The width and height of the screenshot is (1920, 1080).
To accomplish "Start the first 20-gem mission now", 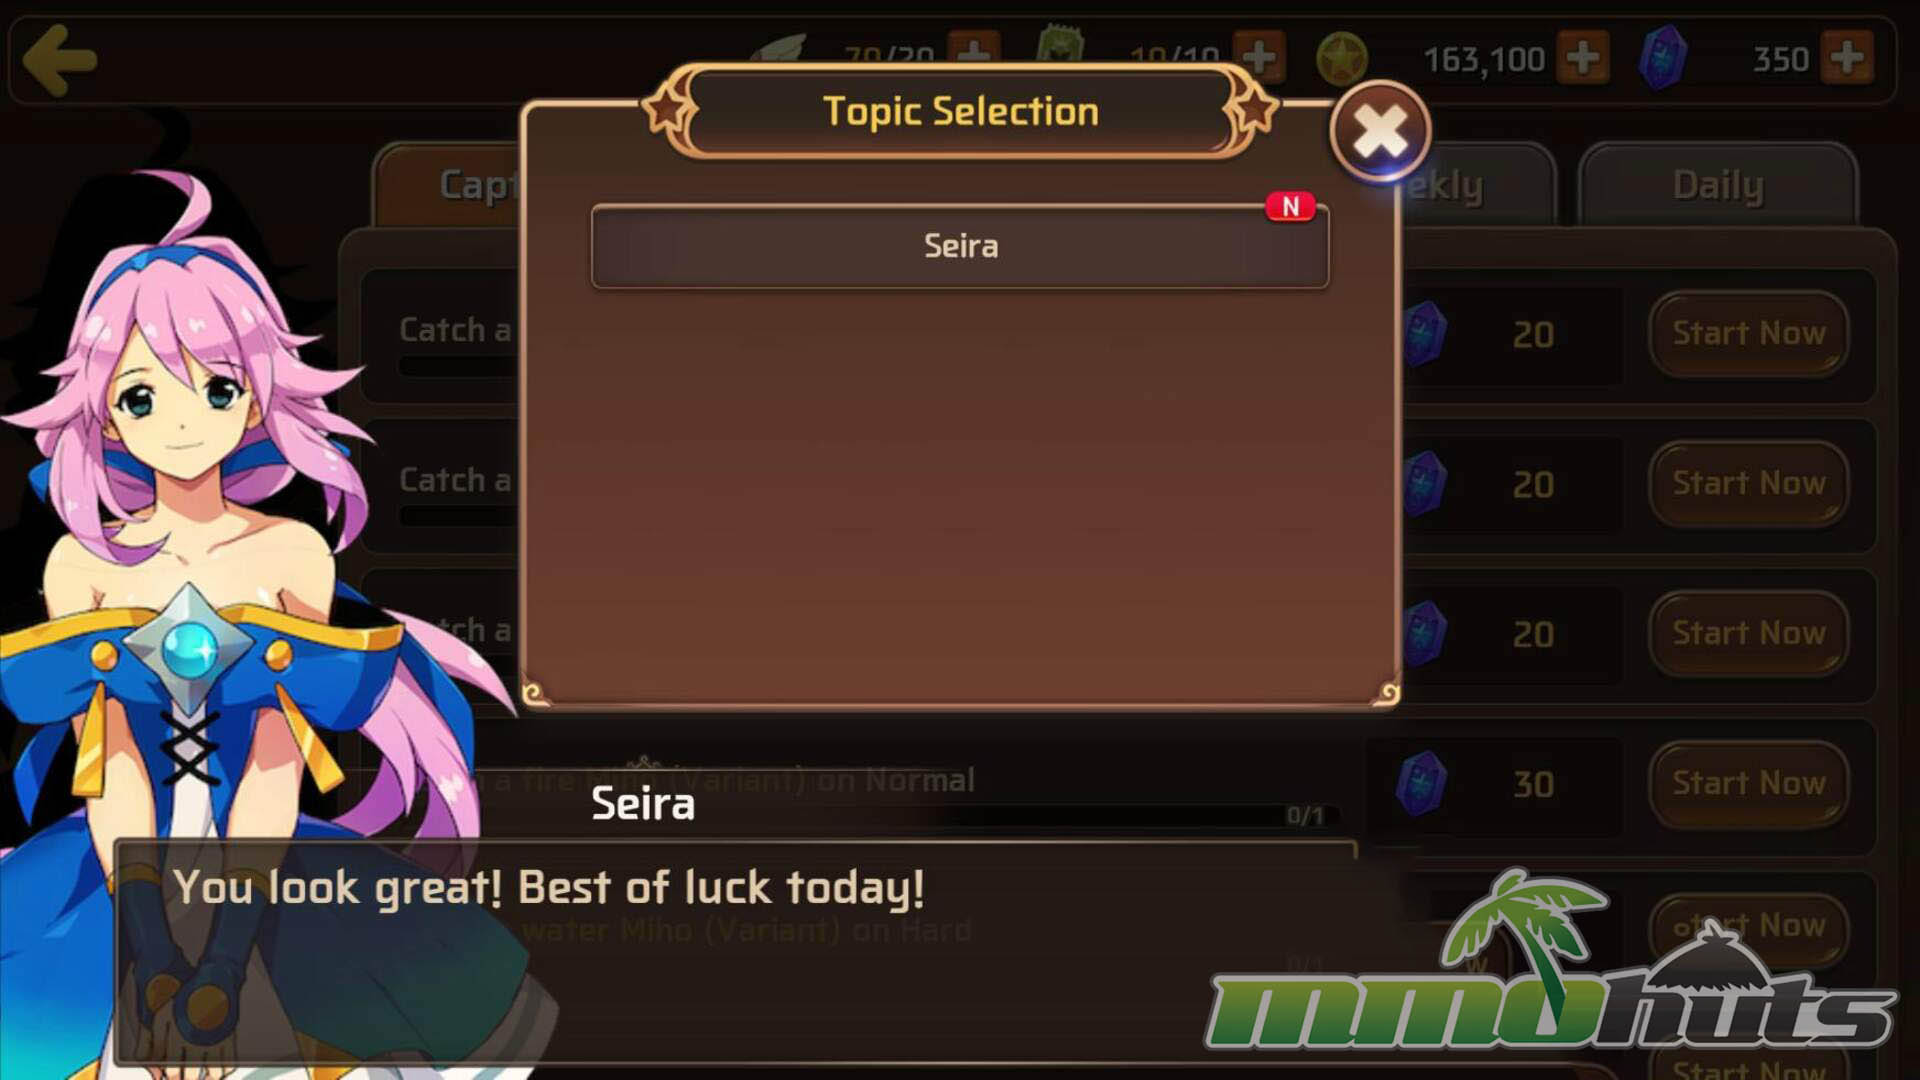I will pos(1748,334).
